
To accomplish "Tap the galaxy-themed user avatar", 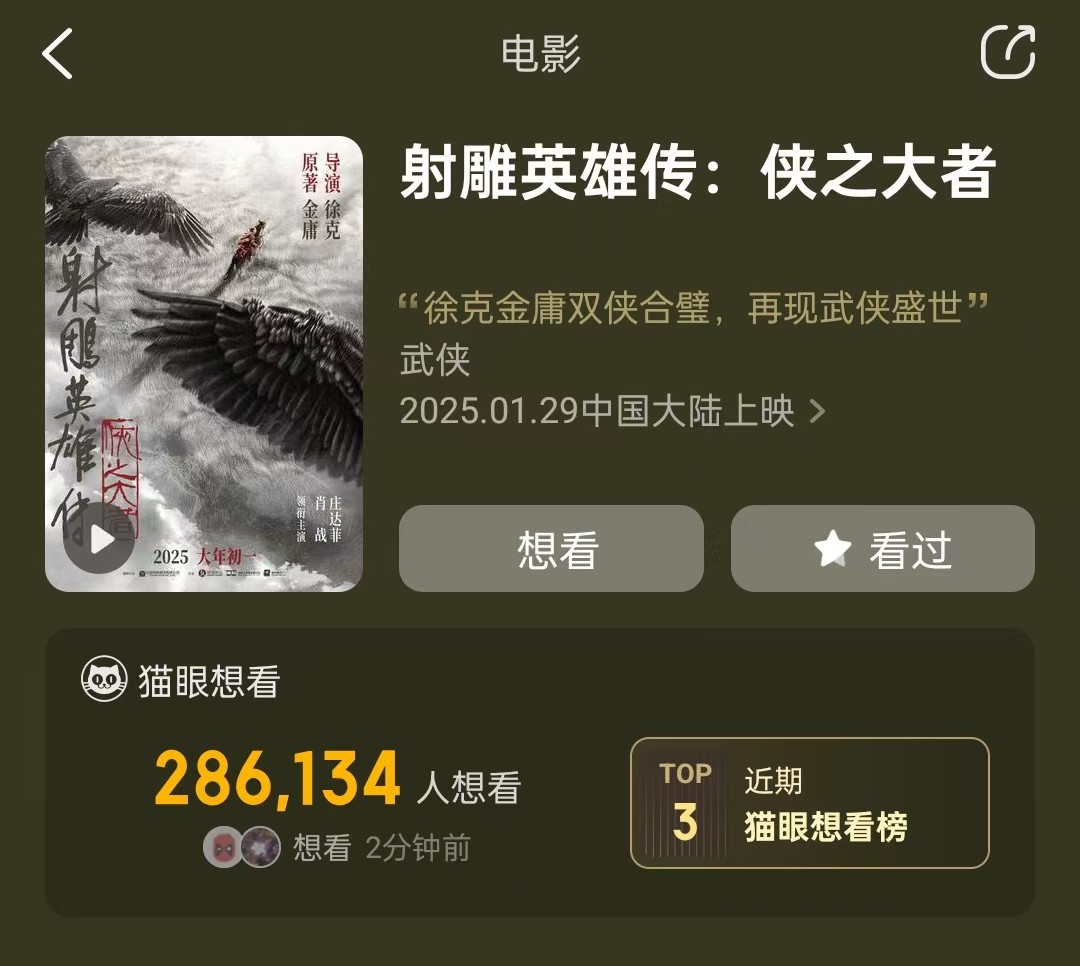I will coord(261,847).
